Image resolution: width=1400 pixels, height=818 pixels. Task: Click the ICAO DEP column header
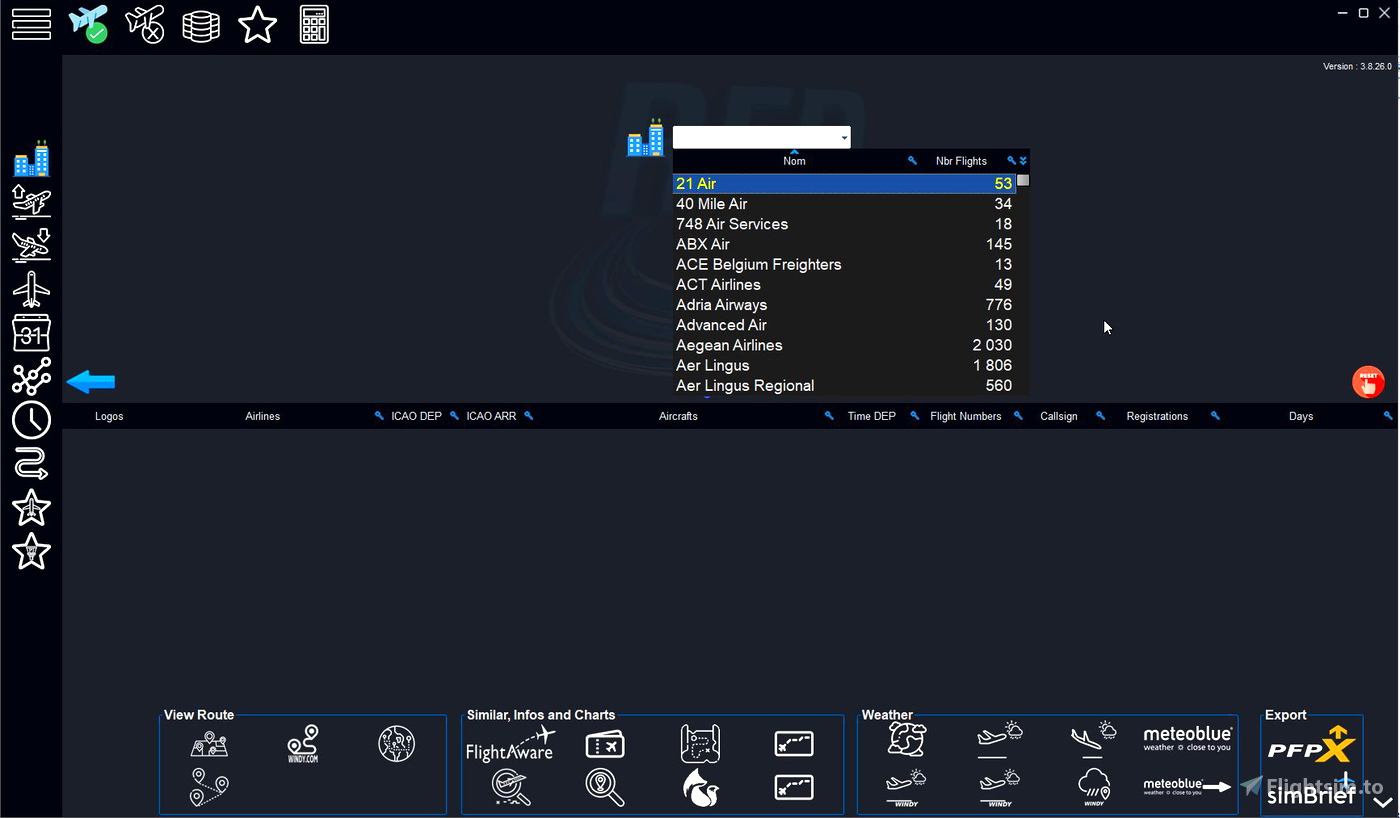tap(416, 416)
